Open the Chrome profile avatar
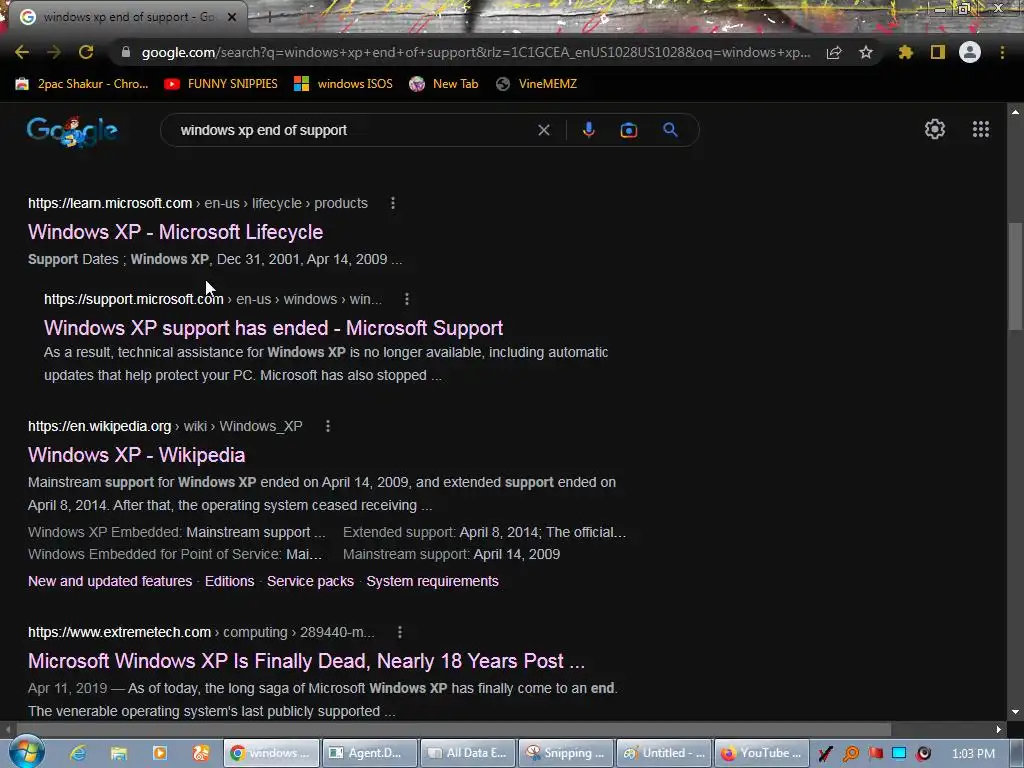Screen dimensions: 1024x768 click(x=970, y=52)
